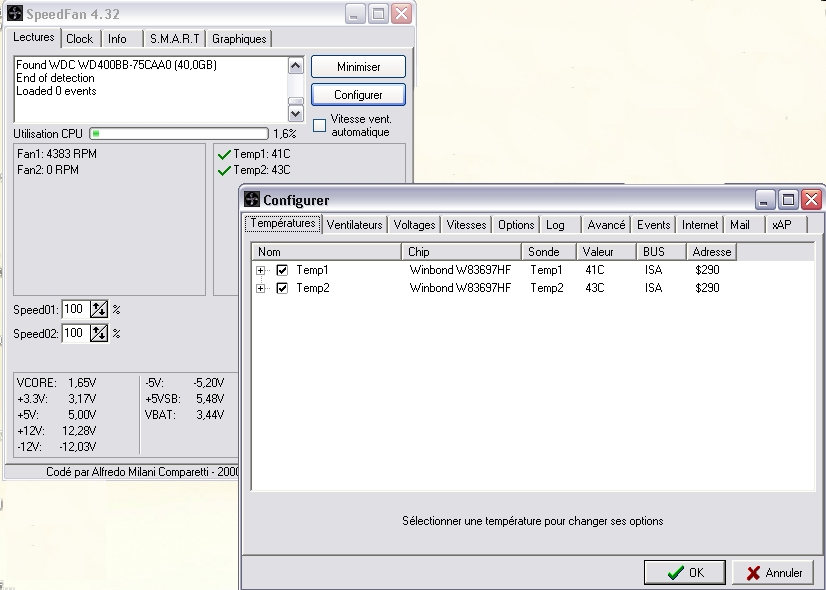Maximize the Configurer window
This screenshot has height=590, width=826.
point(788,200)
